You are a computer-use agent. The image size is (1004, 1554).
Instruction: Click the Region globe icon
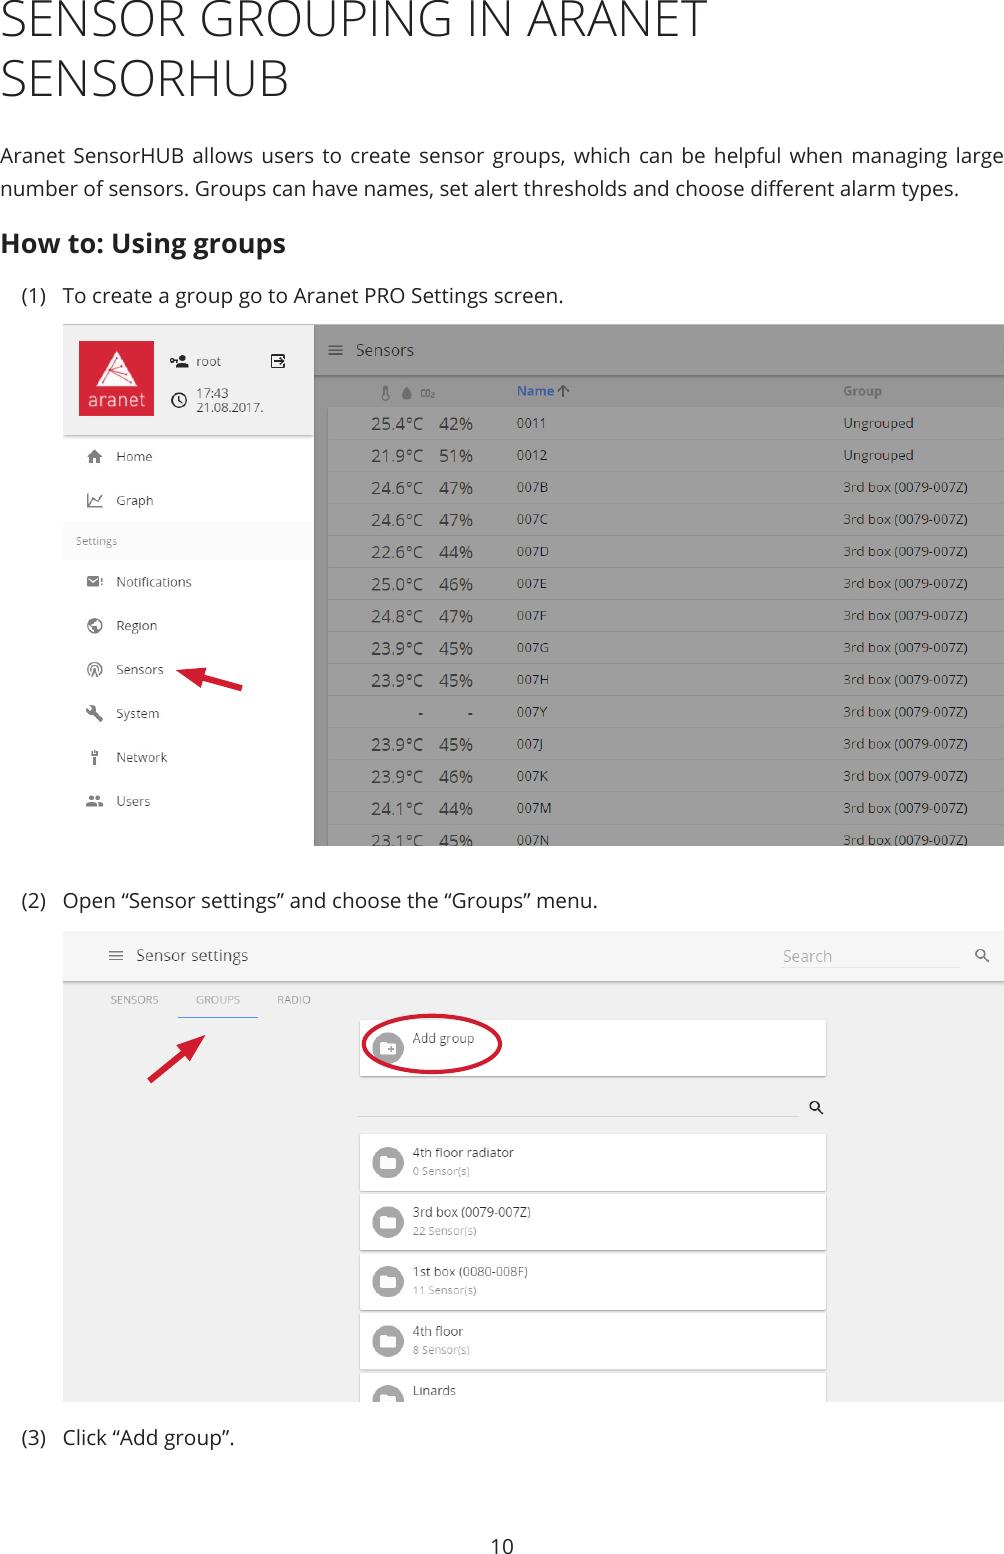pos(95,625)
